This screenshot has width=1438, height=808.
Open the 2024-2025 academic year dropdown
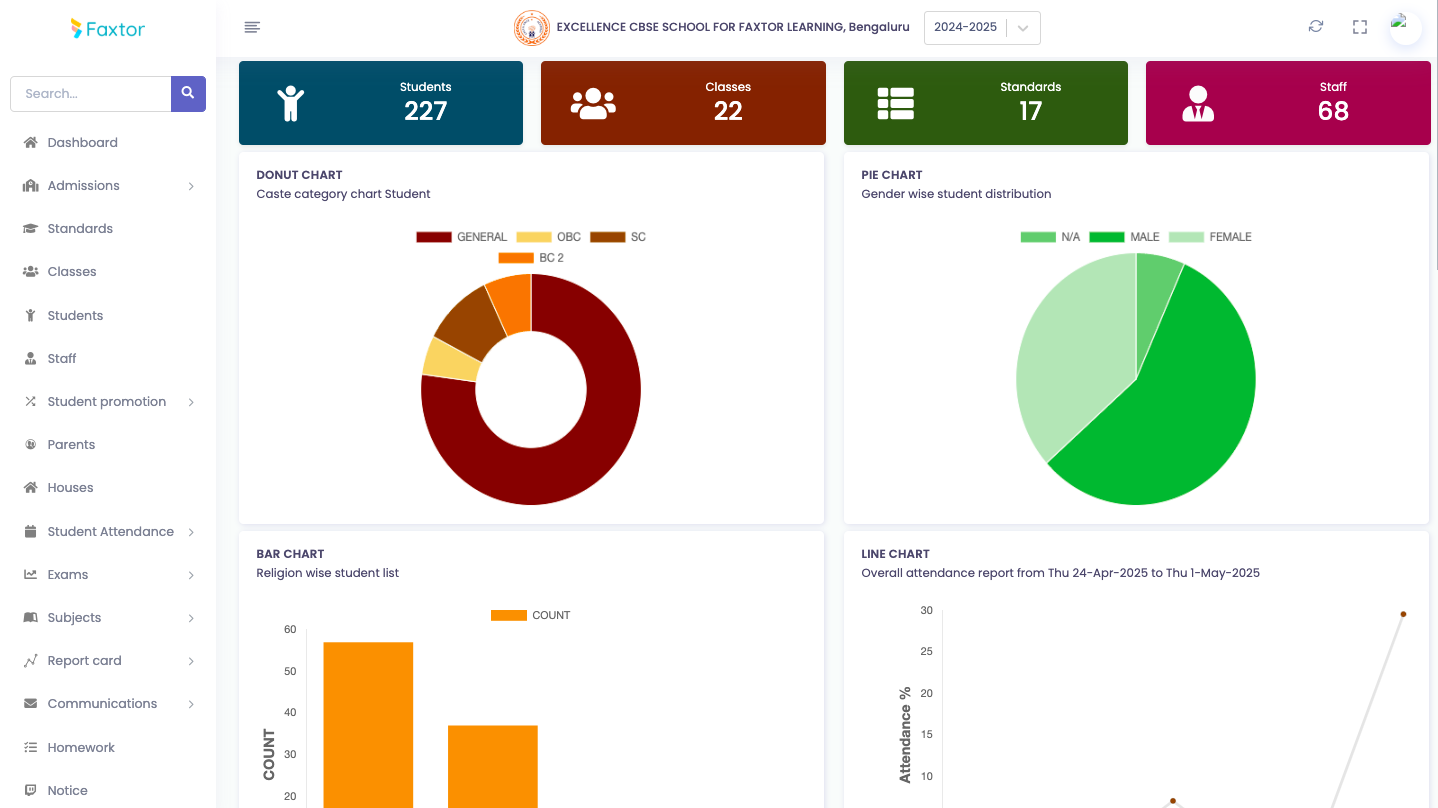coord(981,28)
